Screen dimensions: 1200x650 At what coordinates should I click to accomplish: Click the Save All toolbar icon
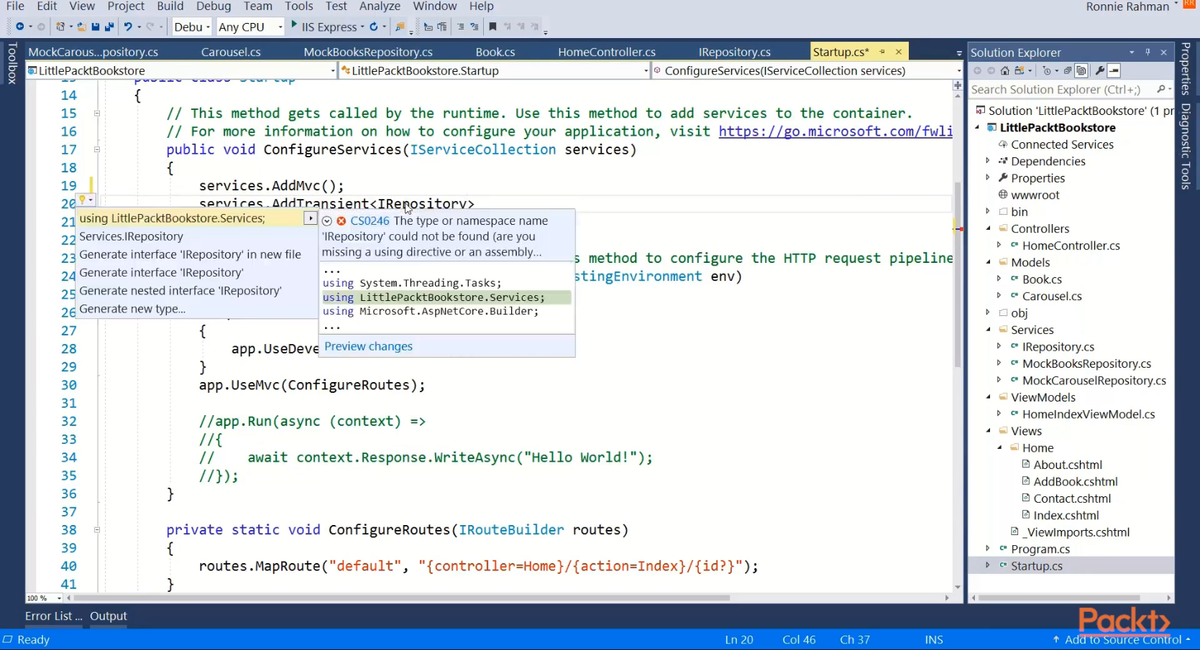pos(107,27)
